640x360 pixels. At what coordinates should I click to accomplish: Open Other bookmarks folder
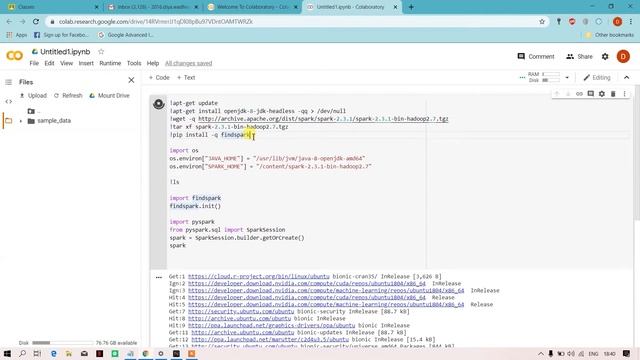coord(609,35)
